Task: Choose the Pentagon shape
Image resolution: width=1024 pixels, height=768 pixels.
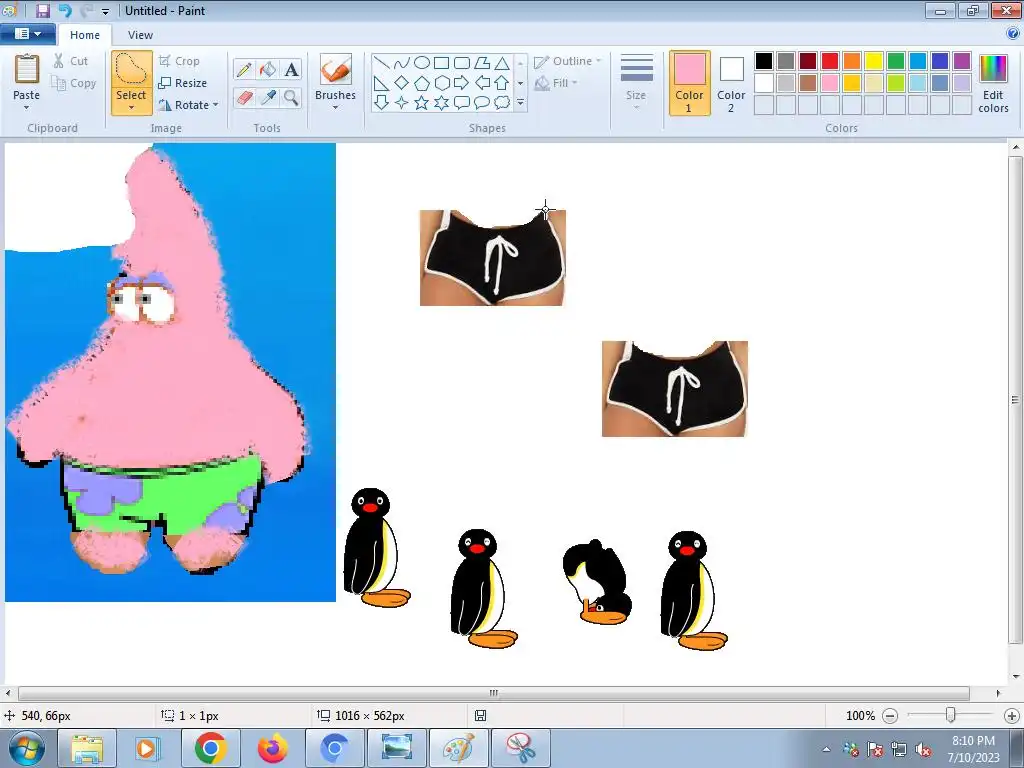Action: click(x=422, y=83)
